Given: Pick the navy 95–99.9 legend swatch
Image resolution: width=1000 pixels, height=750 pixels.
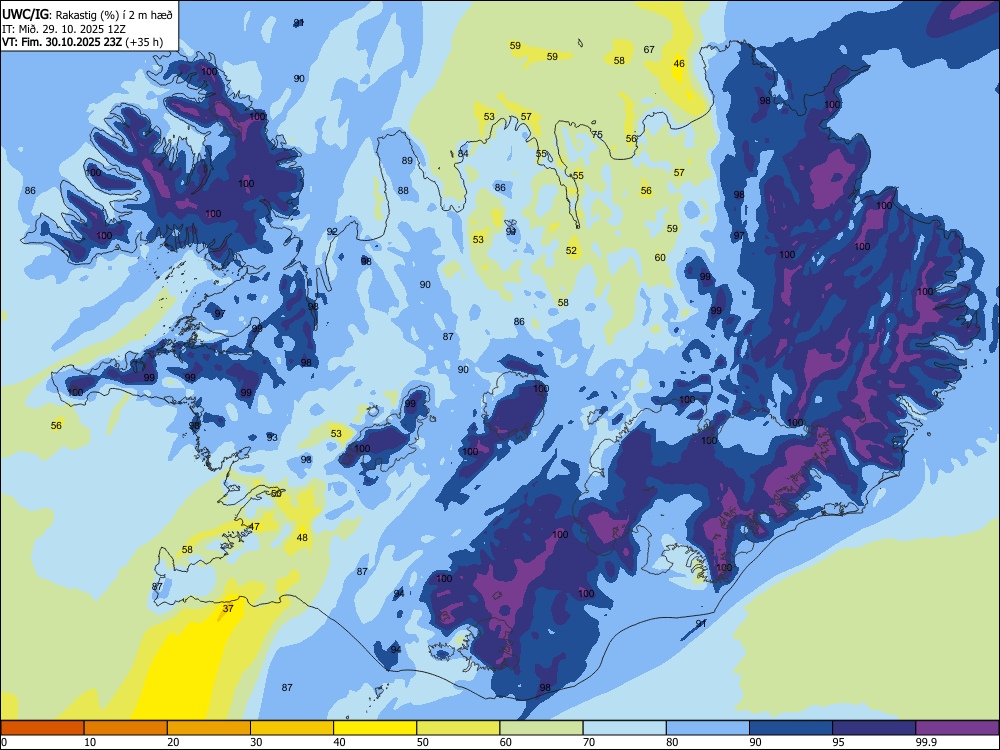Looking at the screenshot, I should 874,728.
